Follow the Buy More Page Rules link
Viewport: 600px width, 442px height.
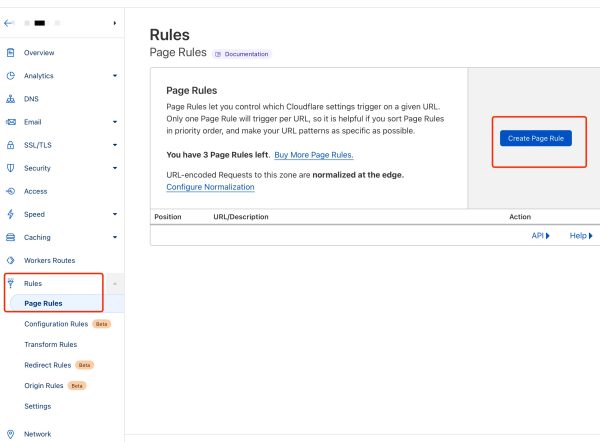pos(314,155)
